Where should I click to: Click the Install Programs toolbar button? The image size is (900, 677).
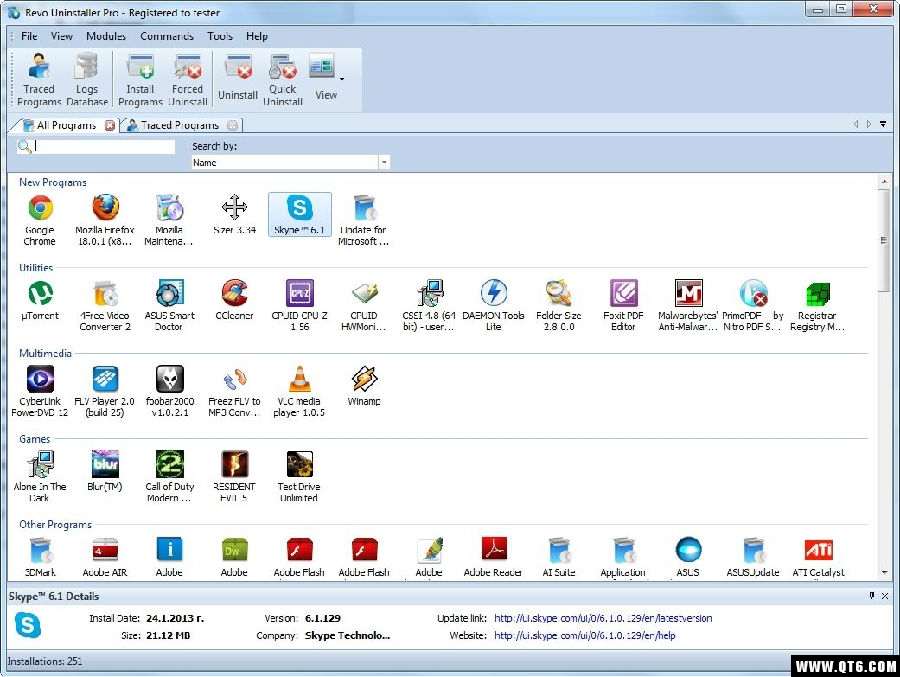141,79
